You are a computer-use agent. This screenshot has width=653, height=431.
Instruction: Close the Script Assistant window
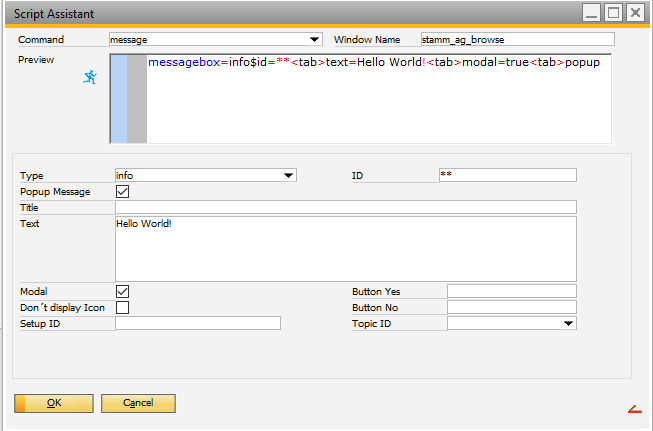coord(636,12)
